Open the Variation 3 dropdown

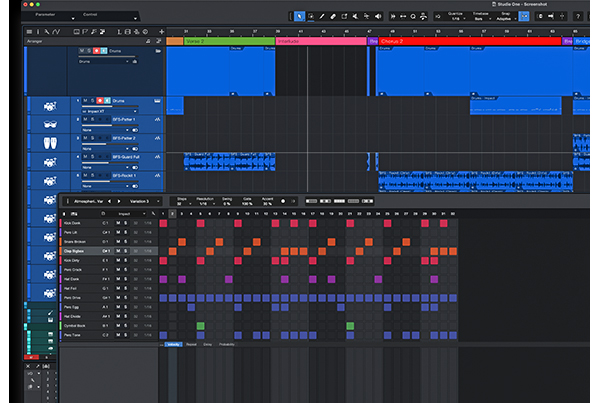tap(144, 201)
